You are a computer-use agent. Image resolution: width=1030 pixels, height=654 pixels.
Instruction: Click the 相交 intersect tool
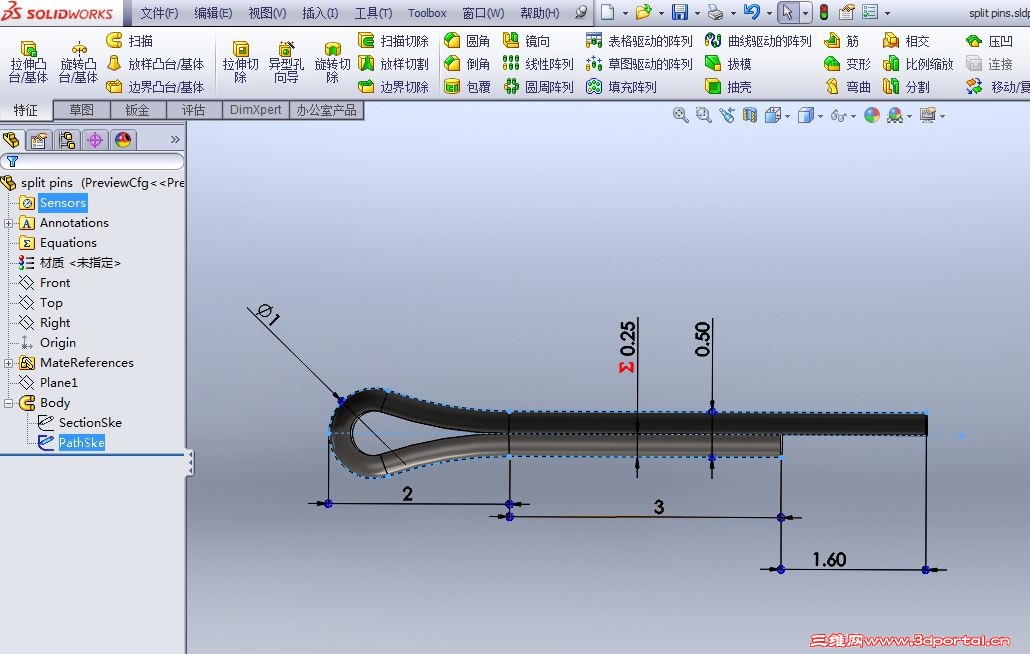[x=907, y=41]
